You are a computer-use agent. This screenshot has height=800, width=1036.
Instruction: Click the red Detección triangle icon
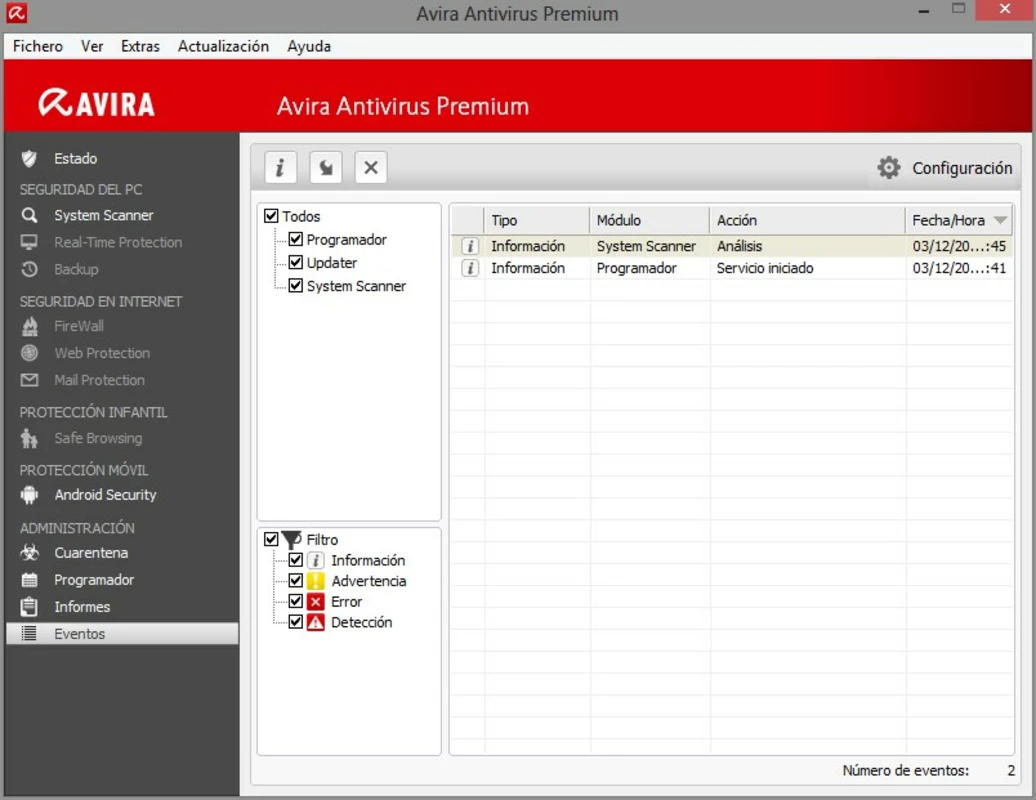[316, 622]
